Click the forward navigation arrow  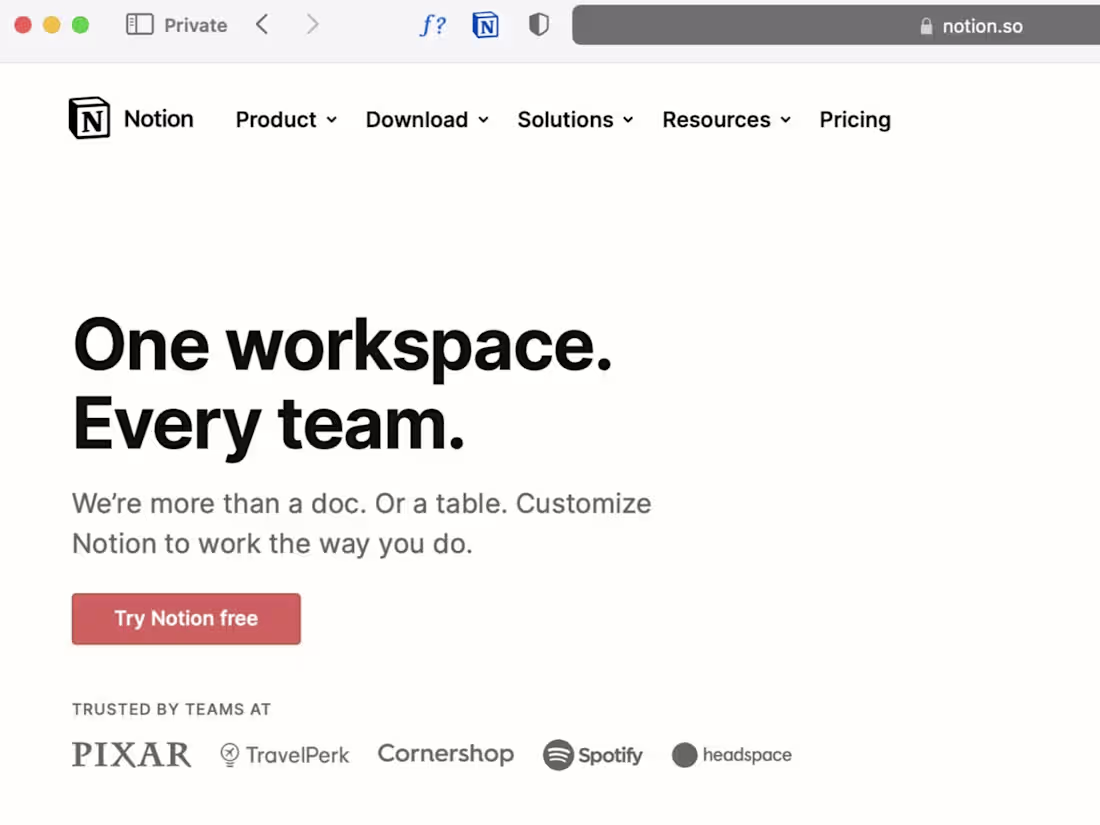click(x=312, y=24)
